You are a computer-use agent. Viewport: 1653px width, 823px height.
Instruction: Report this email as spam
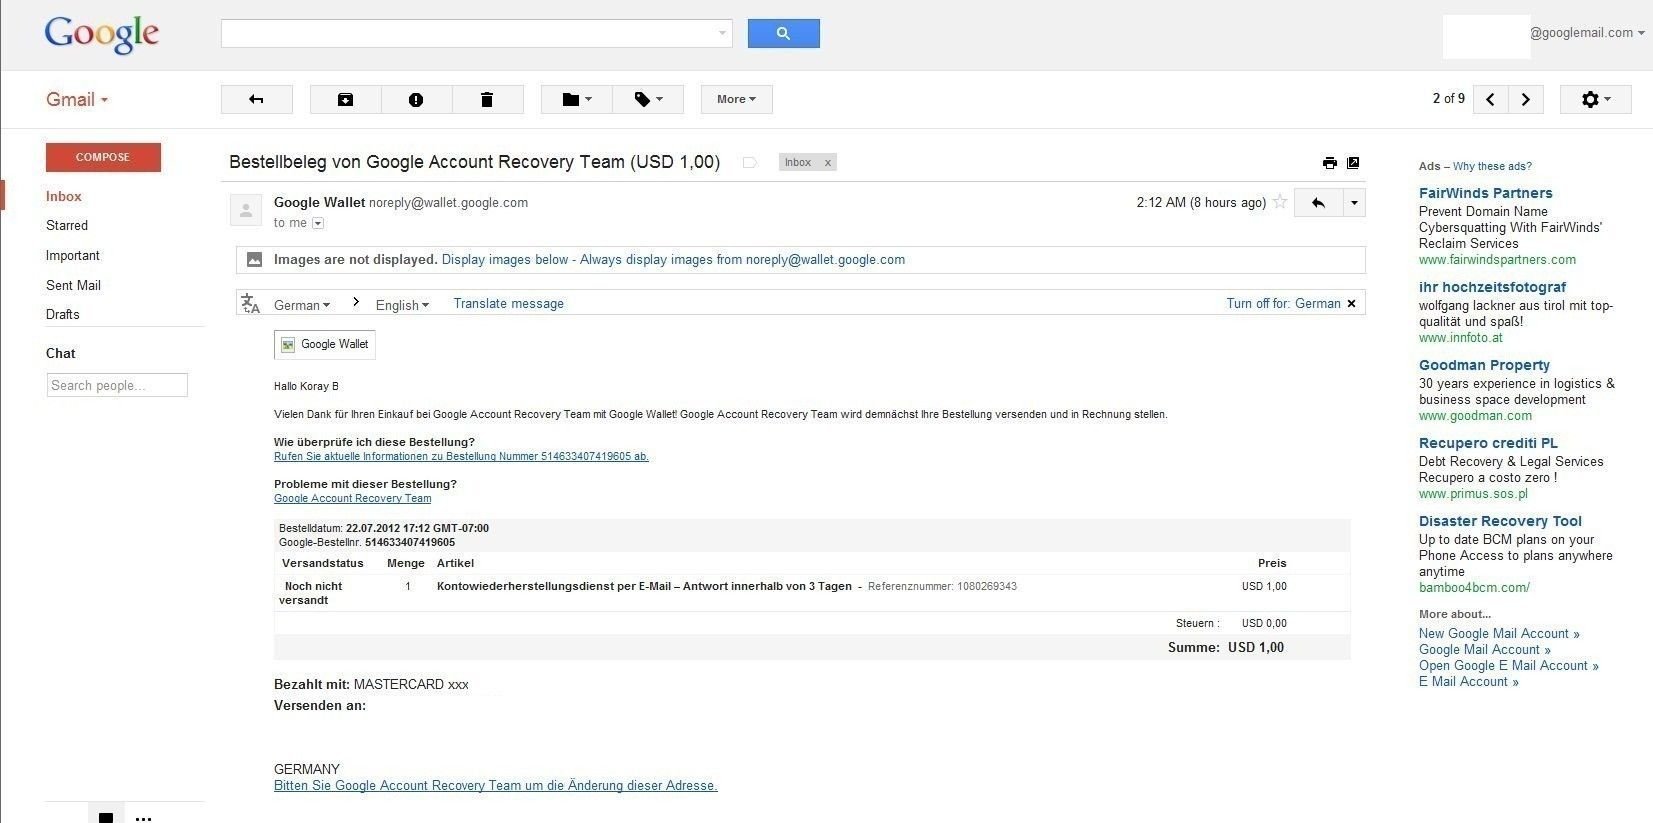(x=416, y=99)
